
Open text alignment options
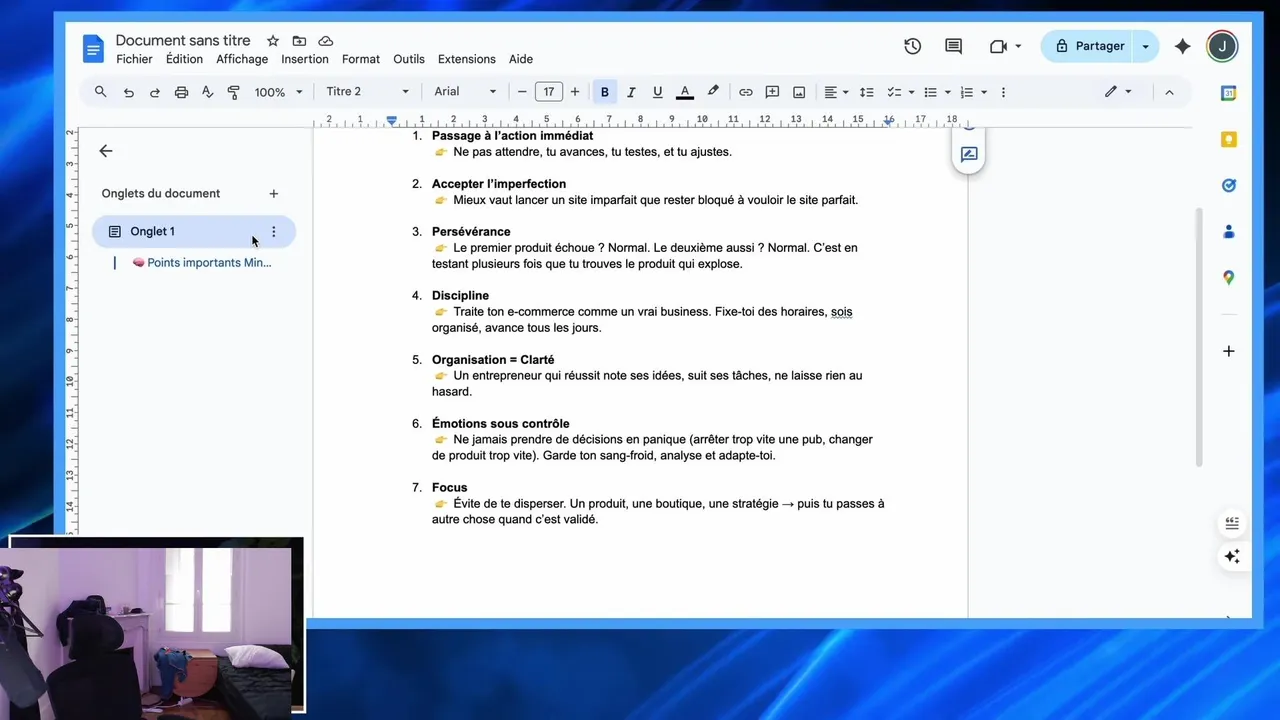836,92
